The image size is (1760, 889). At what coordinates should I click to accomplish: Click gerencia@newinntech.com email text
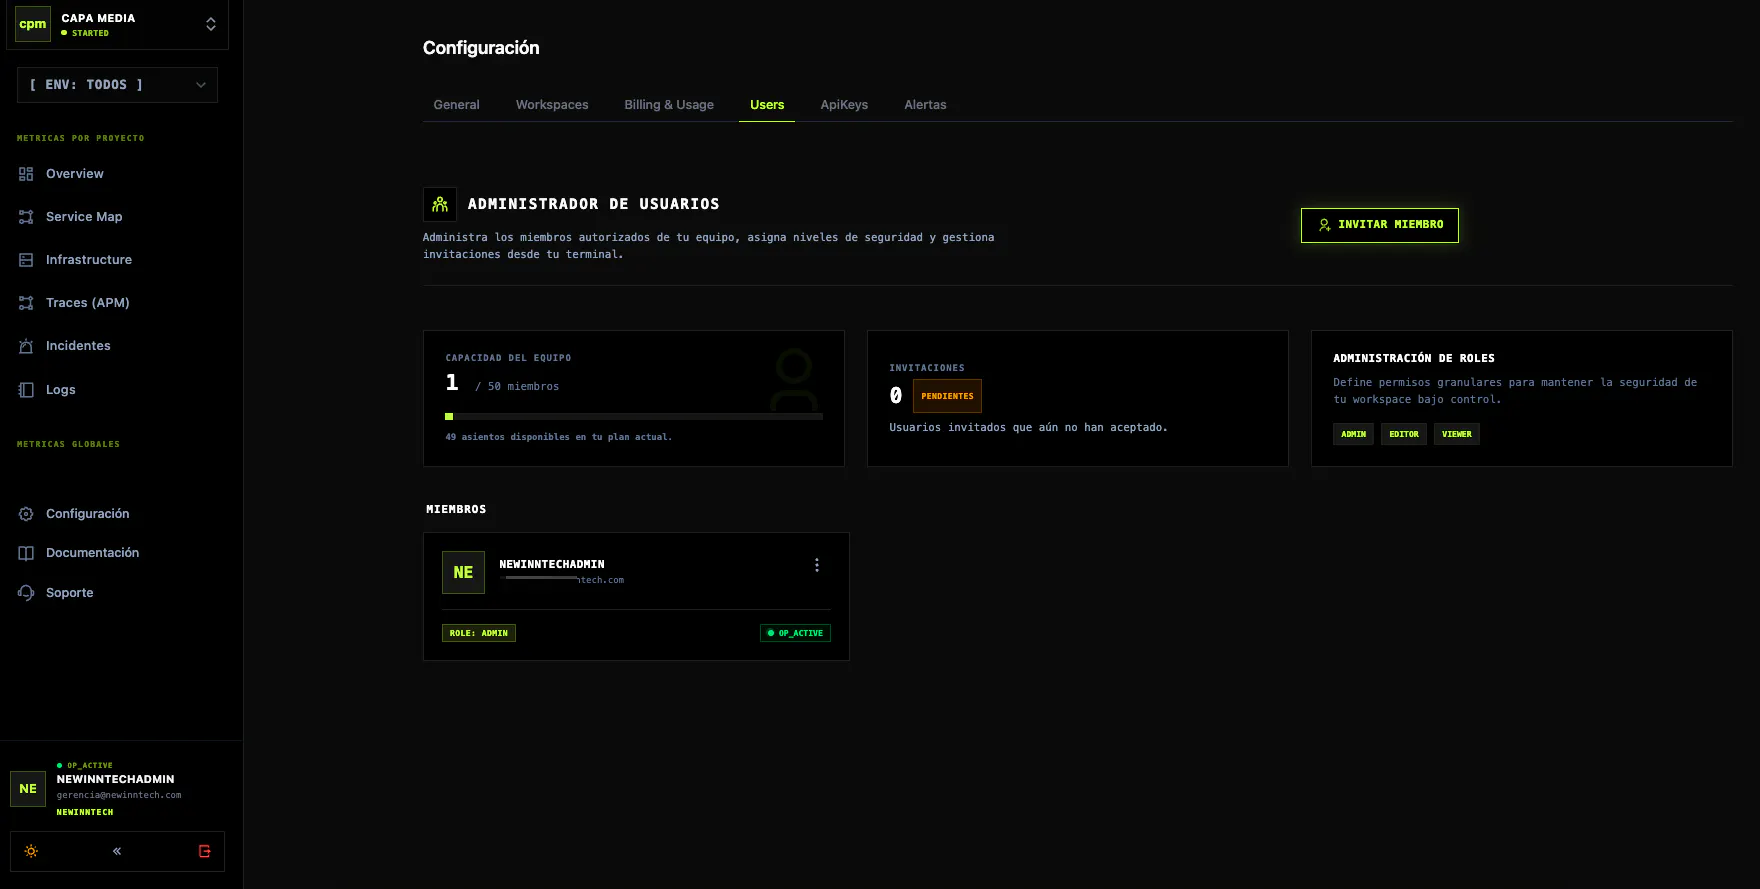[119, 796]
